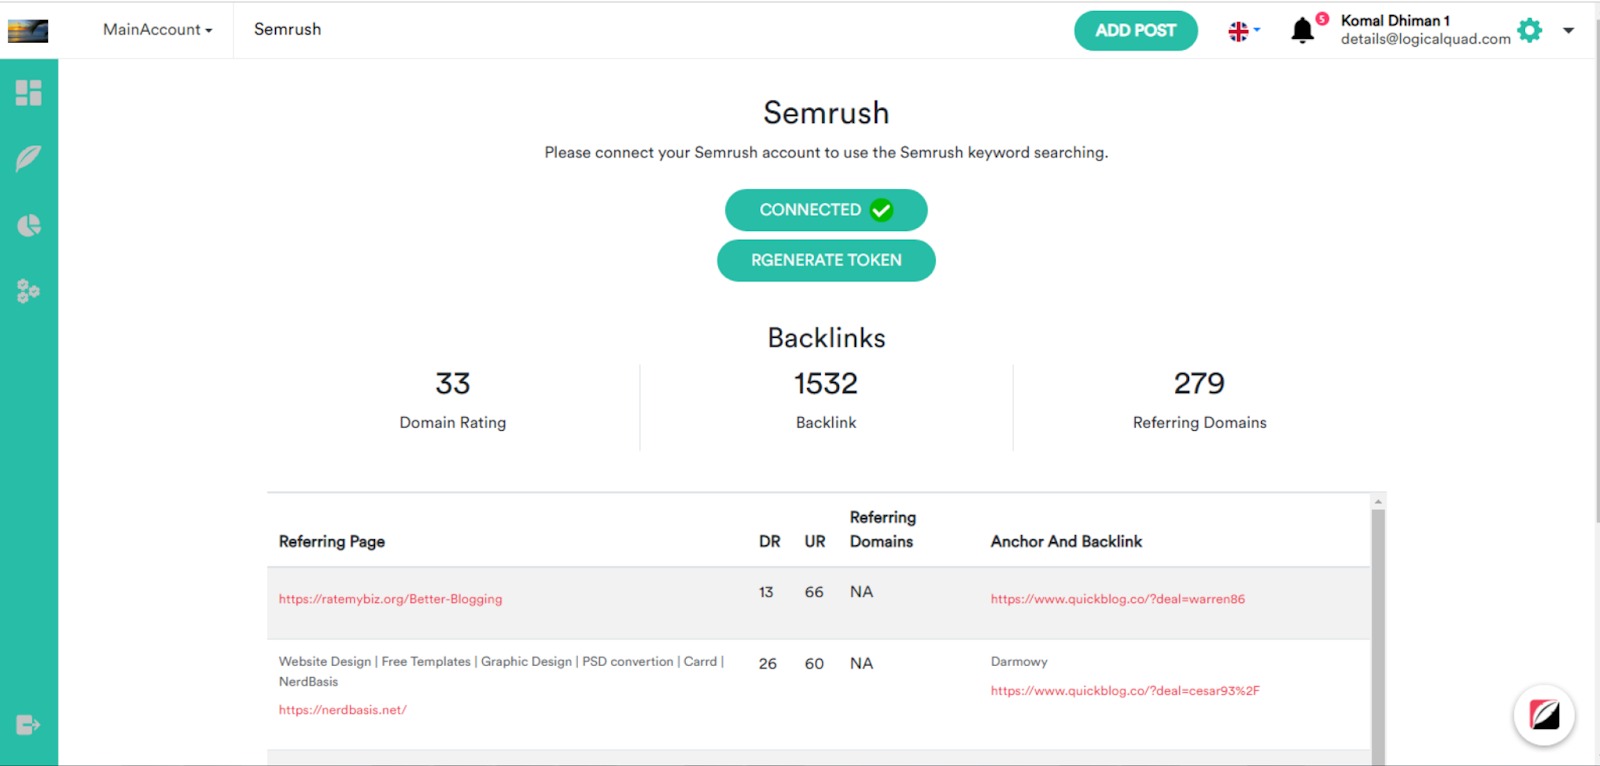Click the gears integrations icon in sidebar
Image resolution: width=1600 pixels, height=766 pixels.
[x=28, y=291]
